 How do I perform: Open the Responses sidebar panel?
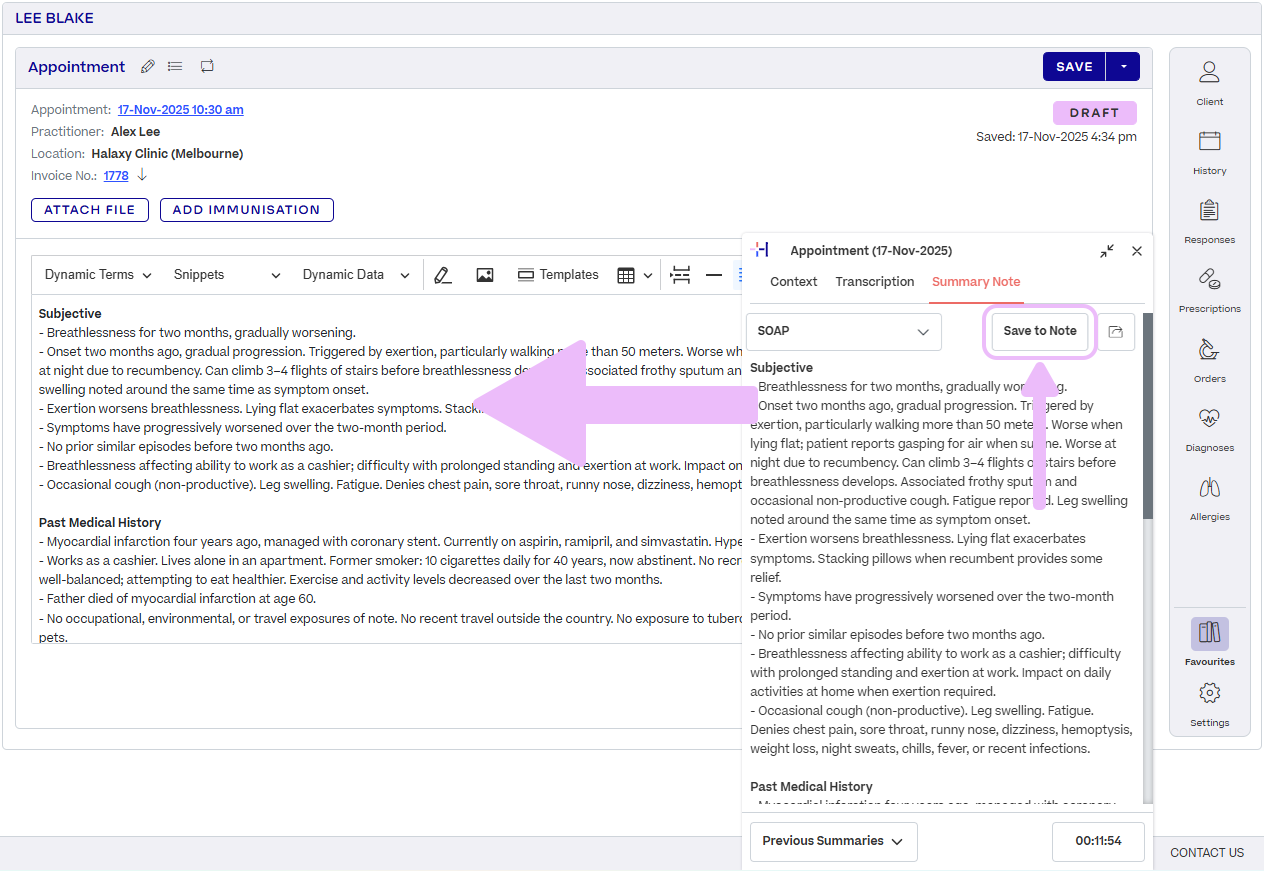point(1209,221)
